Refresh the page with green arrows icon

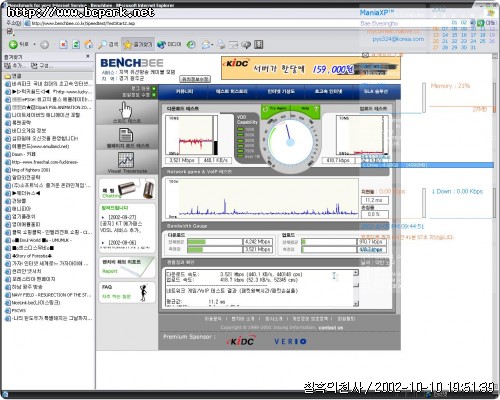tap(76, 44)
